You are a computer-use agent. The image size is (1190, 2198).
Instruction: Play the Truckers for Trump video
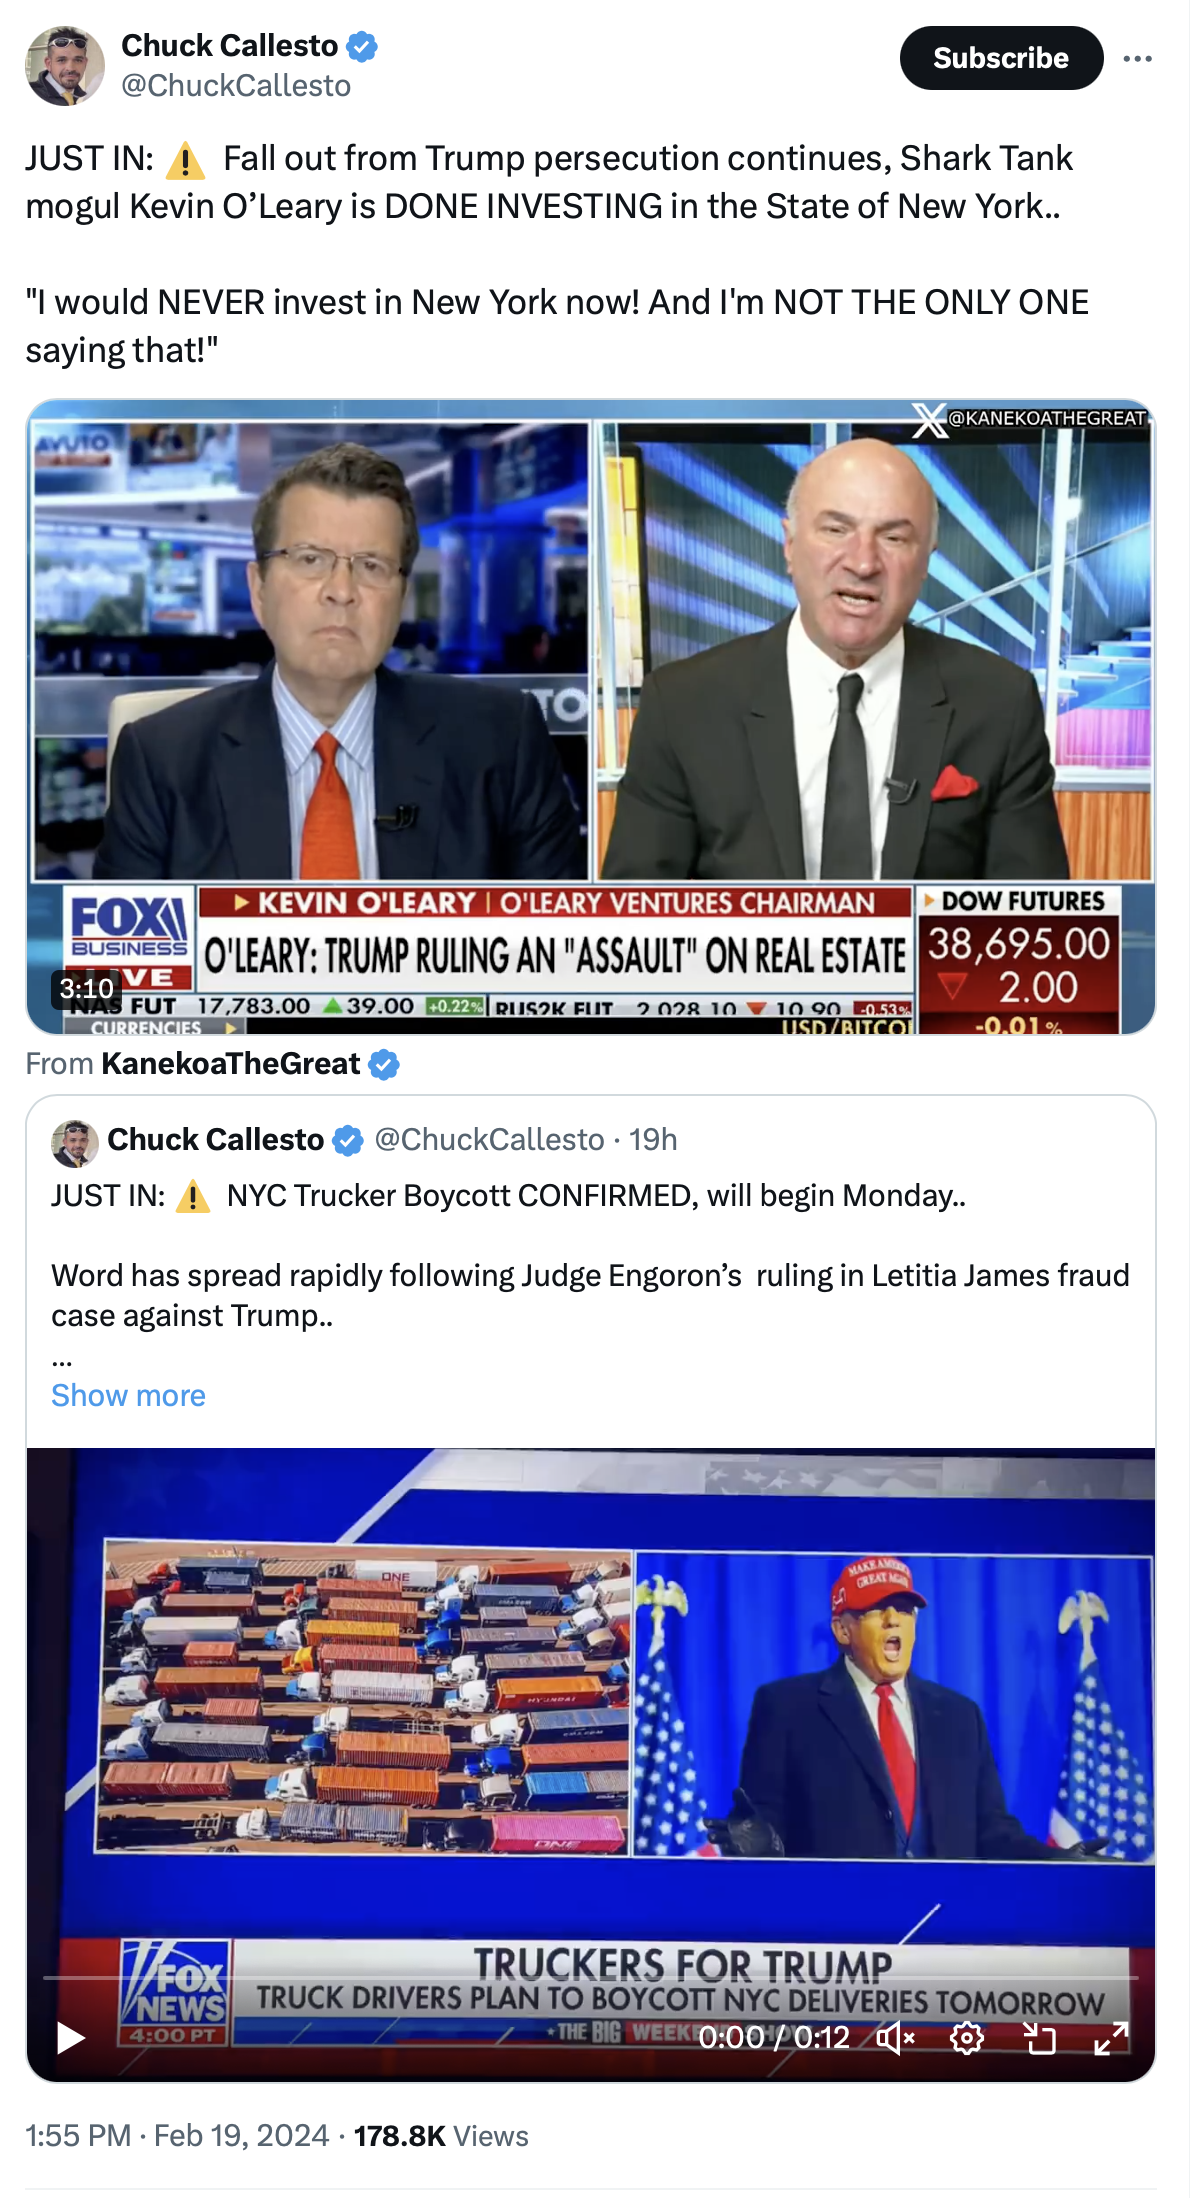pos(70,2037)
